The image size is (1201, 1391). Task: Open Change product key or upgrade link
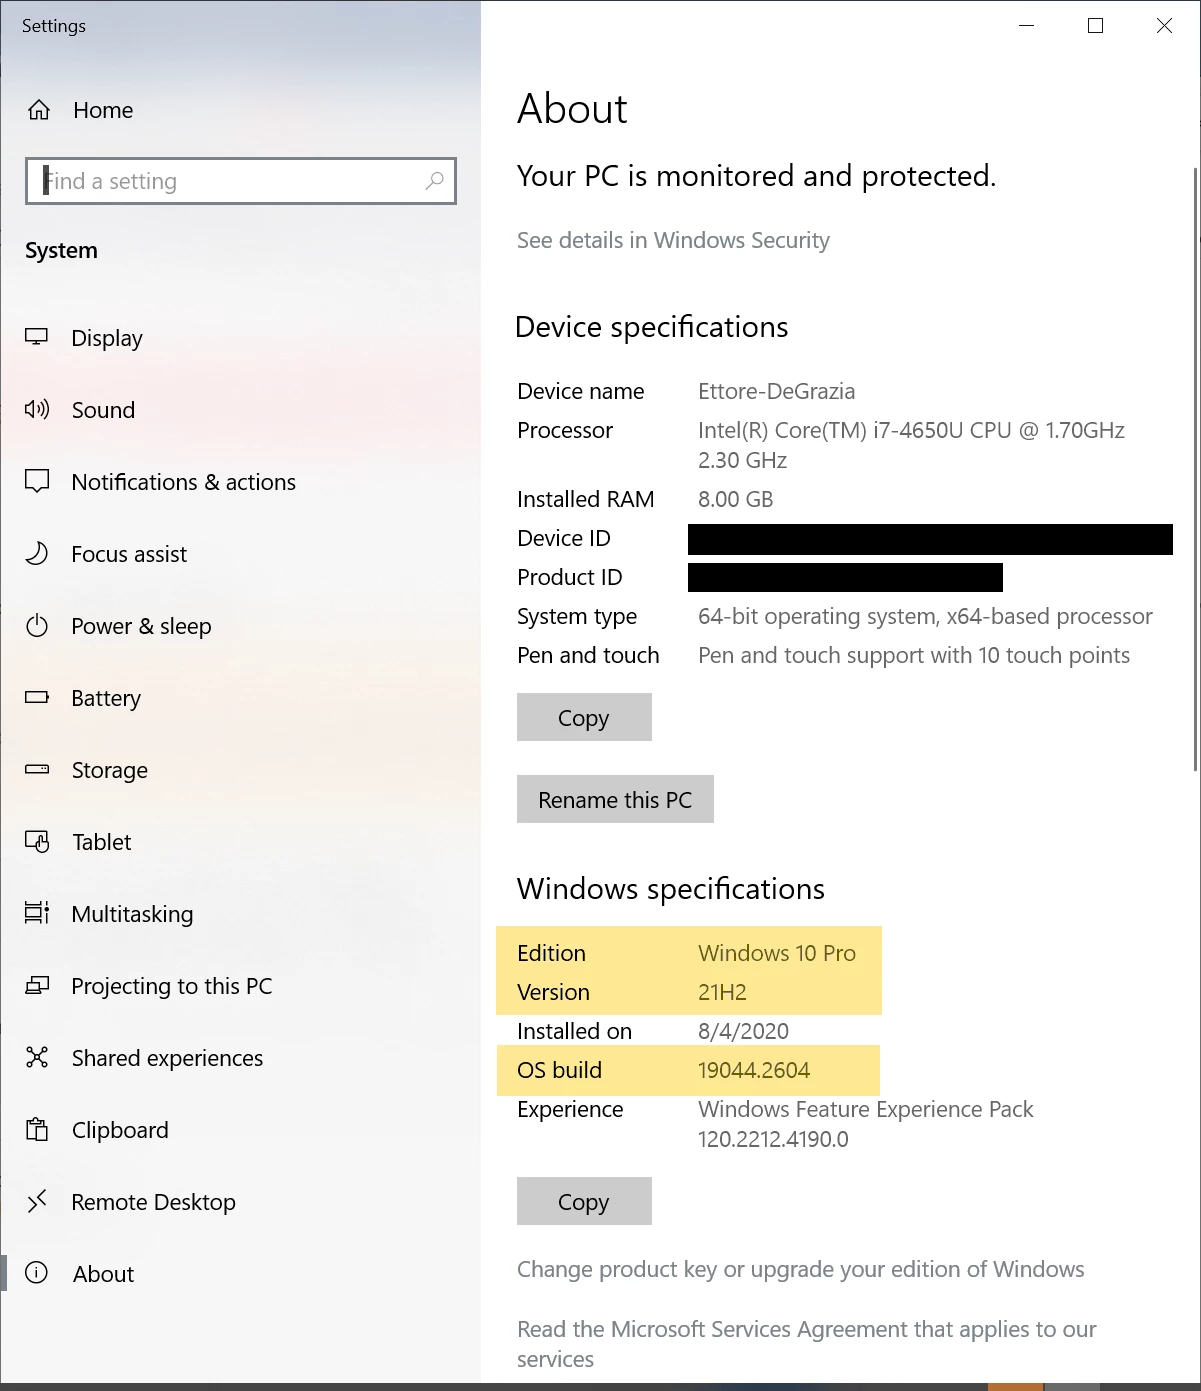(x=800, y=1269)
